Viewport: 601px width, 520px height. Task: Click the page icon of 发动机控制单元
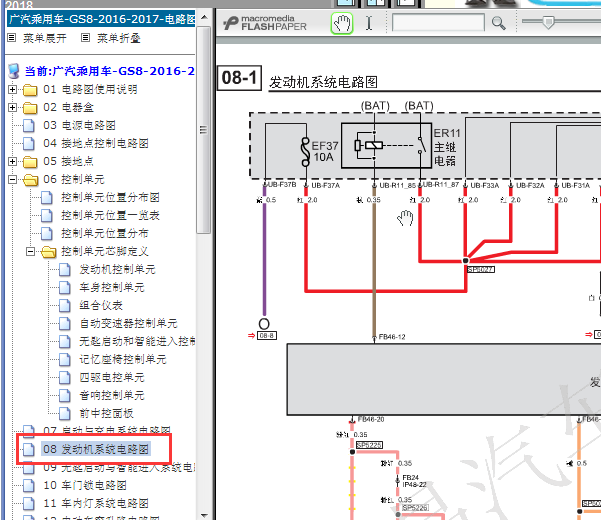click(65, 270)
